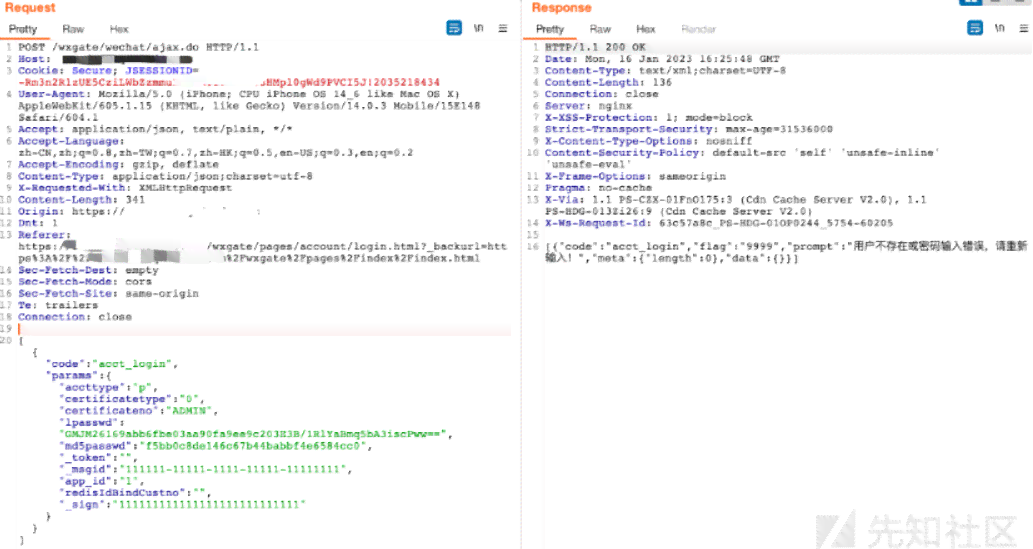Click the Pragma: no-cache header
Screen dimensions: 1033x549
tap(598, 188)
